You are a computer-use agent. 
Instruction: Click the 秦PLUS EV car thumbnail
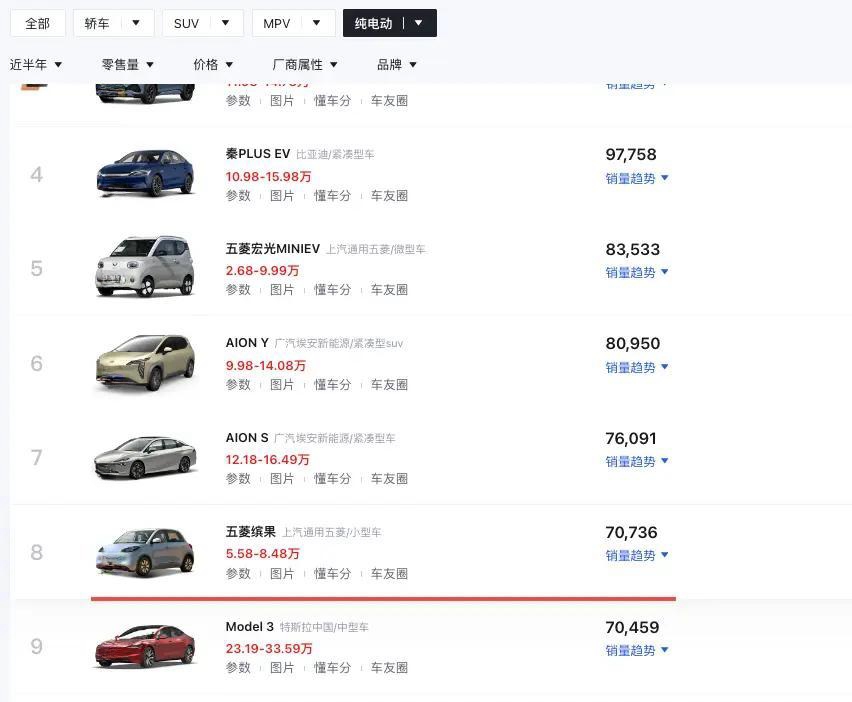pyautogui.click(x=145, y=173)
